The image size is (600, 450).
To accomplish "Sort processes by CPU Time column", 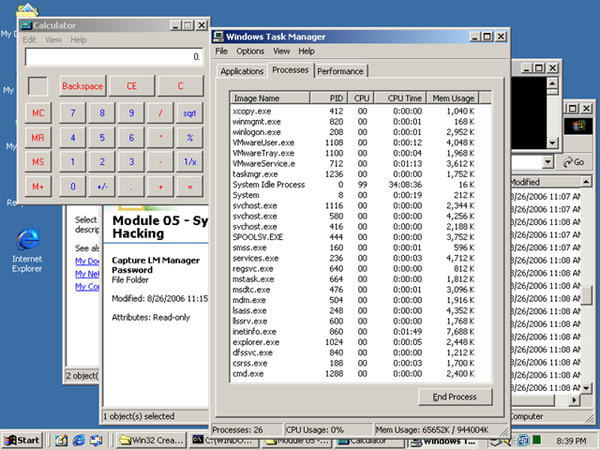I will point(400,98).
